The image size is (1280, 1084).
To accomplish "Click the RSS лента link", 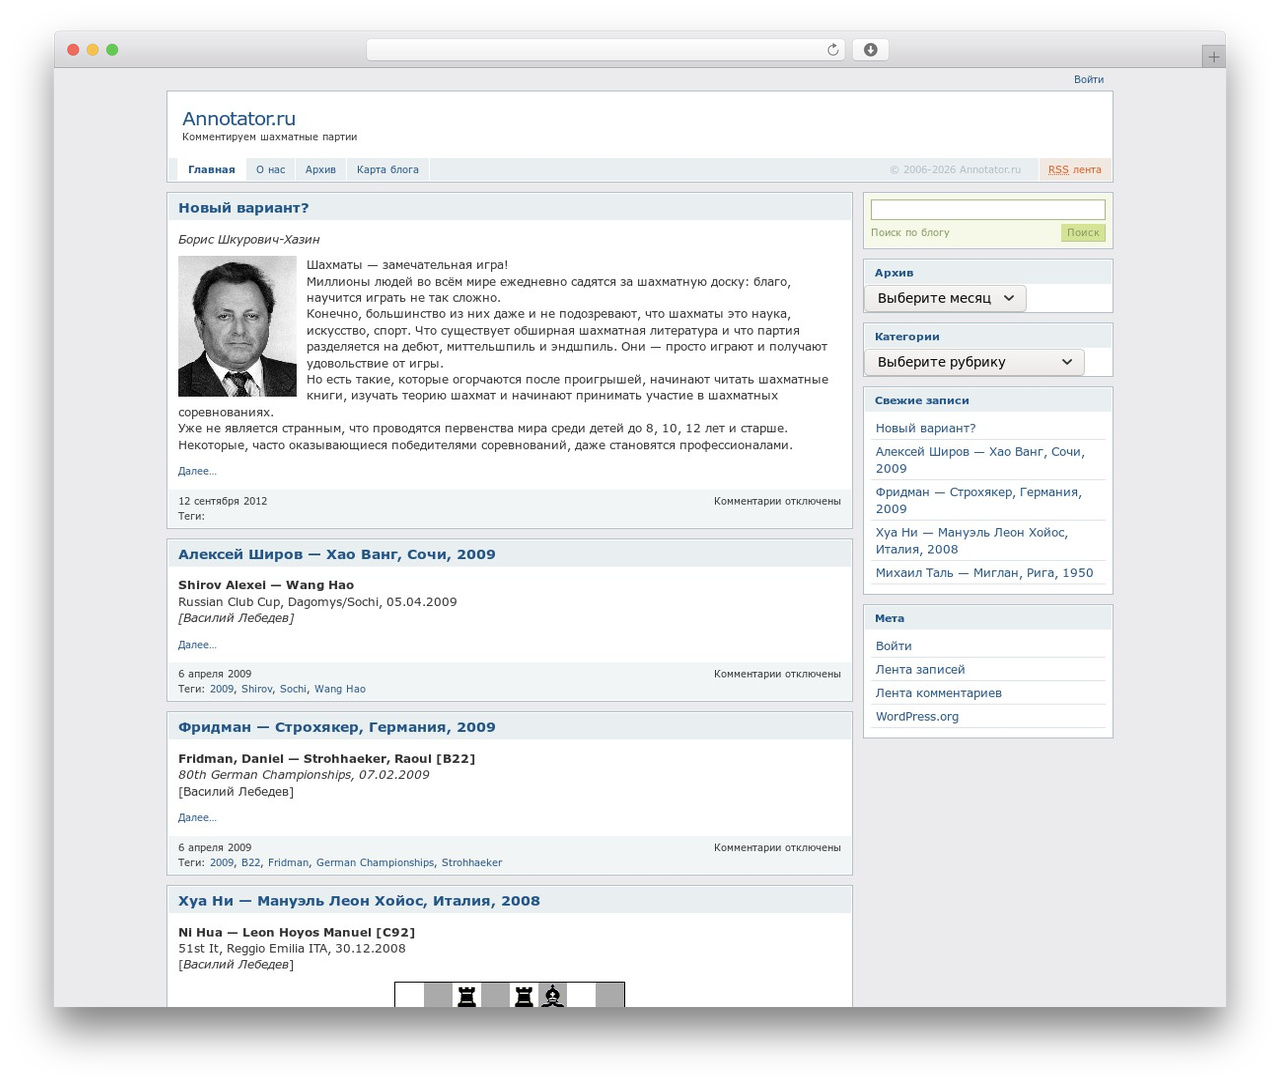I will pos(1075,170).
